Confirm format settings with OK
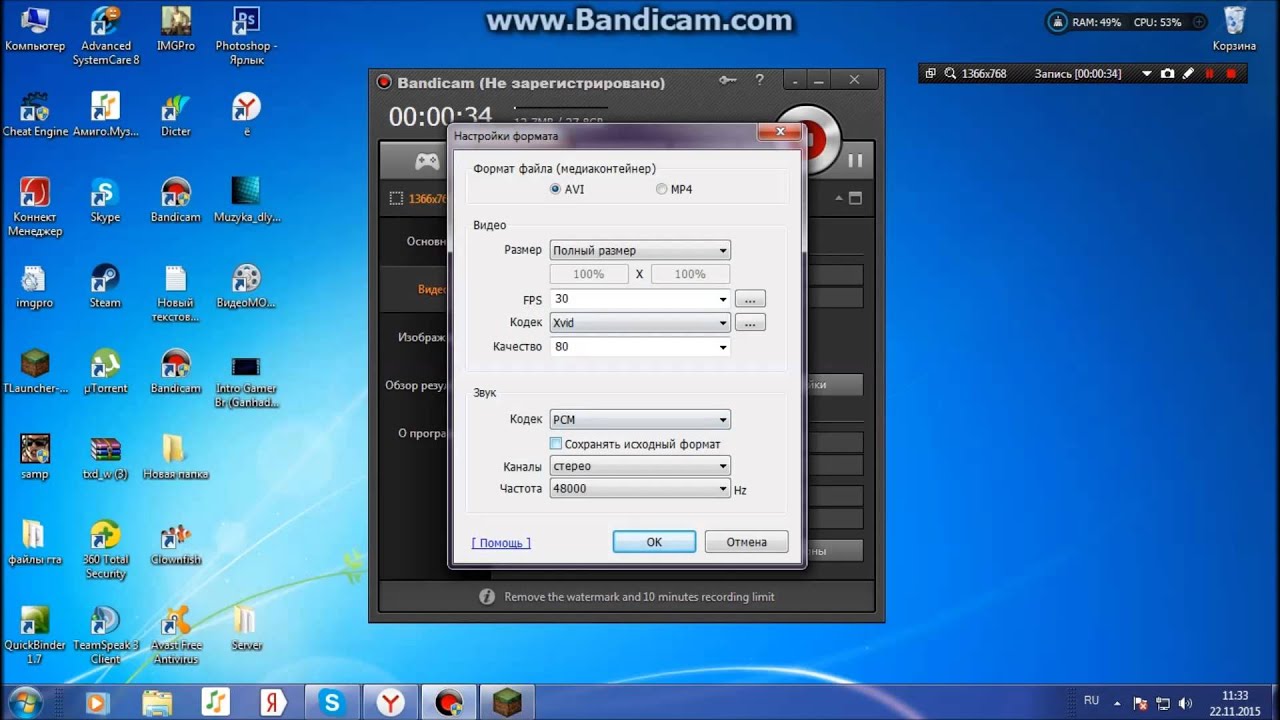 [x=654, y=542]
